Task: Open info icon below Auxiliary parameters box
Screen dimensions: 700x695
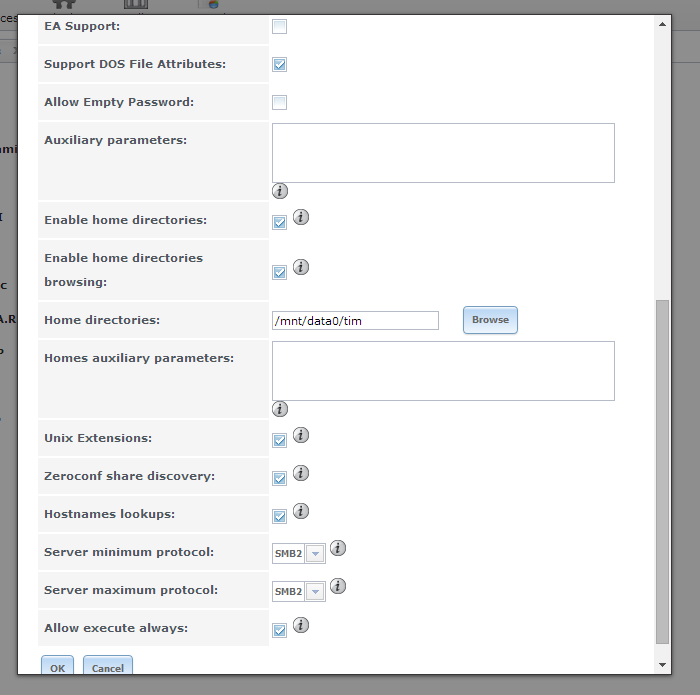Action: point(280,191)
